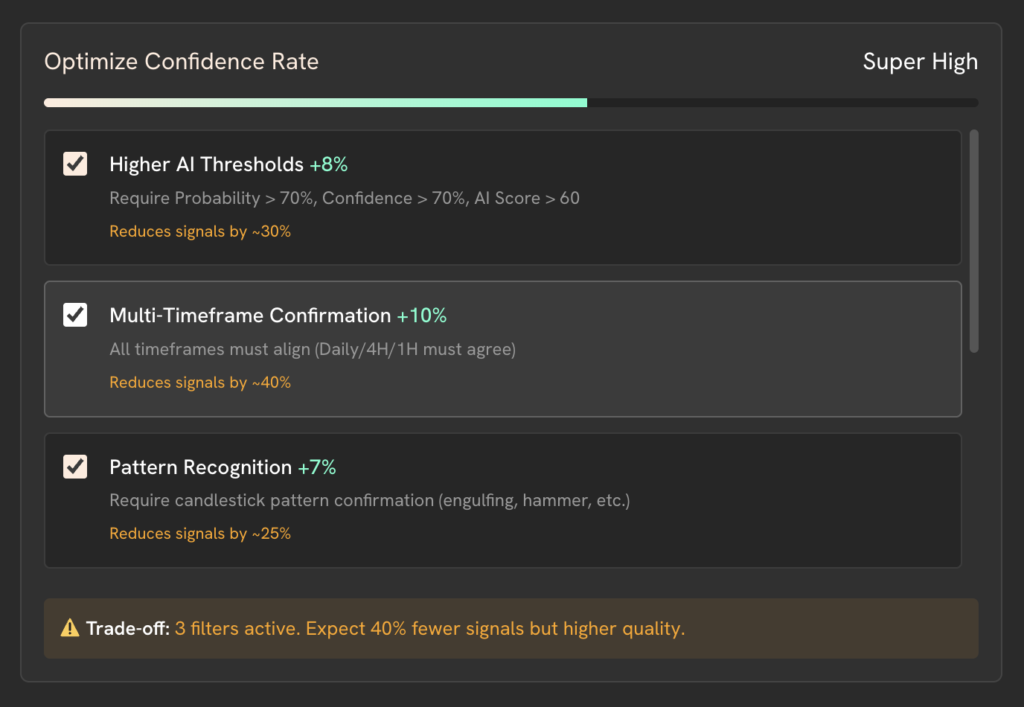The image size is (1024, 707).
Task: Select the Multi-Timeframe Confirmation title
Action: tap(250, 316)
